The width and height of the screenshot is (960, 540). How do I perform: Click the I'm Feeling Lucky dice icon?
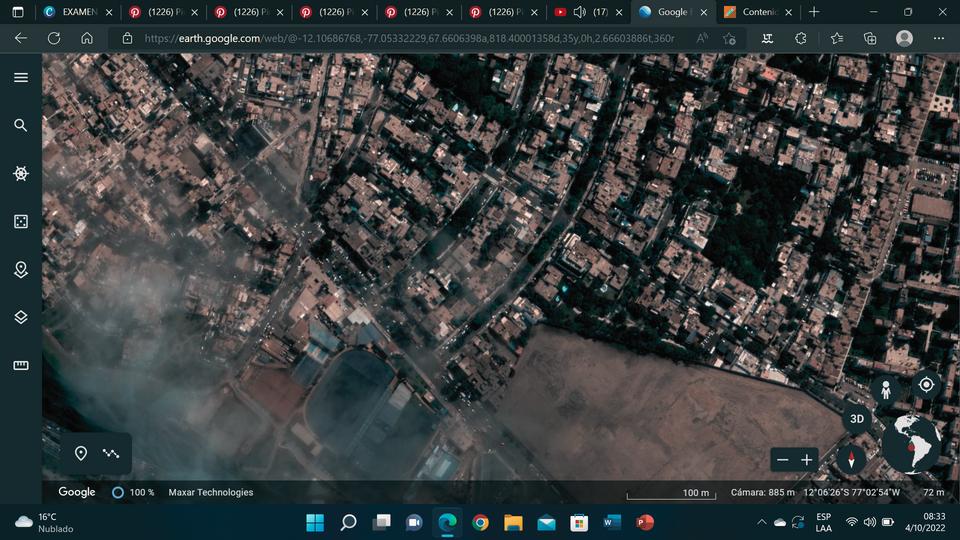[x=21, y=222]
